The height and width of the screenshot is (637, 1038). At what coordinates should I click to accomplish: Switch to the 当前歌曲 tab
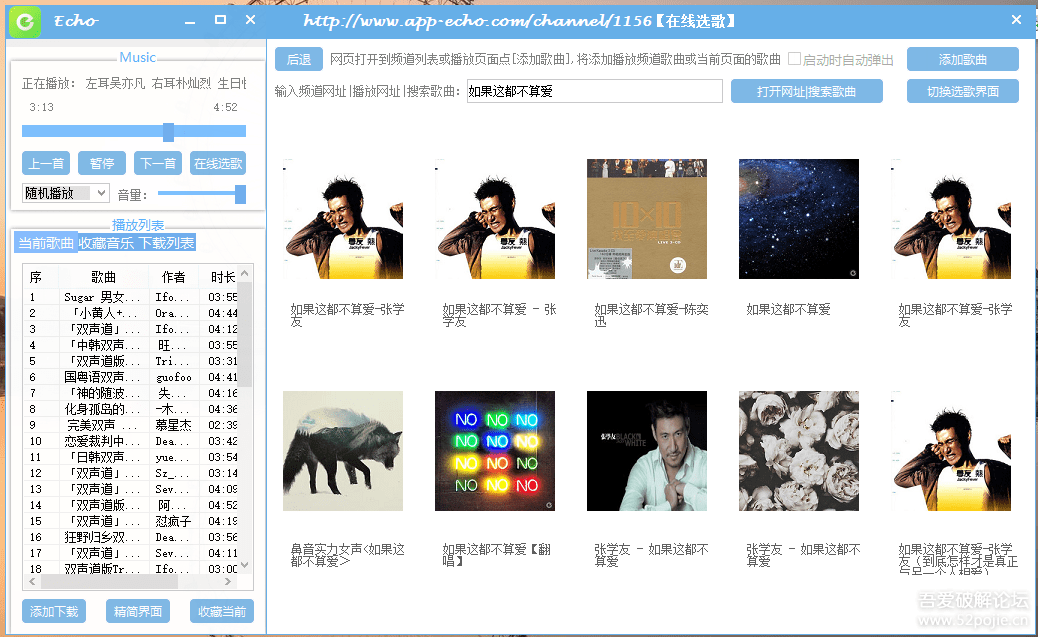46,243
